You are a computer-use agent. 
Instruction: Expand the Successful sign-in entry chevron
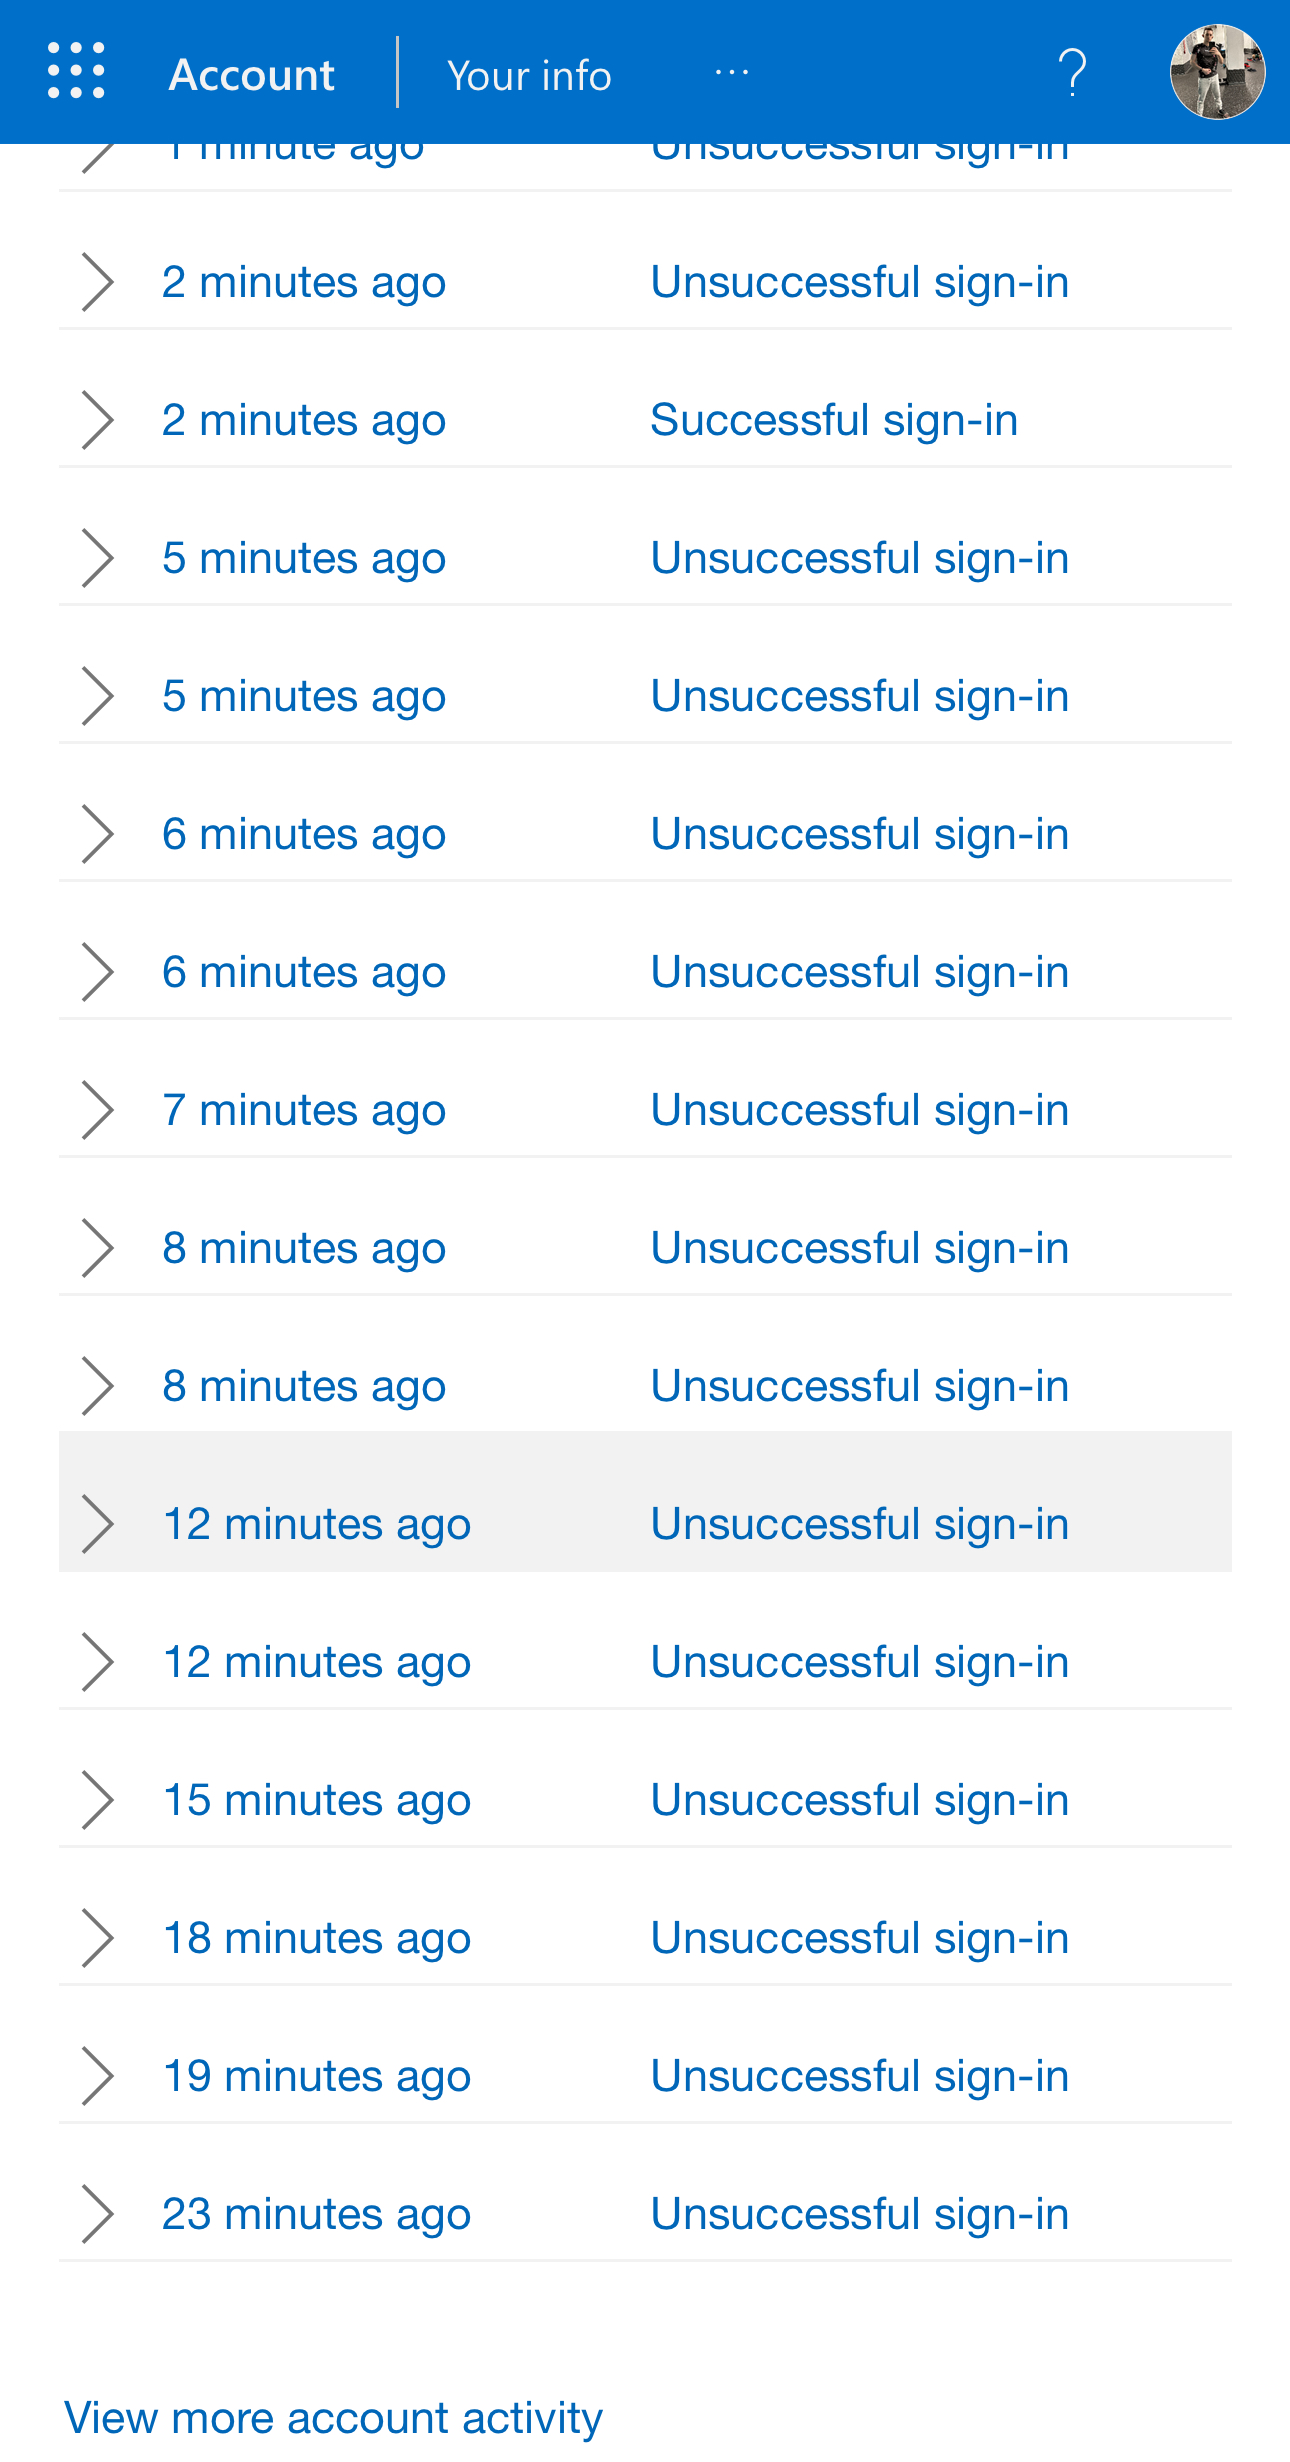[x=97, y=420]
